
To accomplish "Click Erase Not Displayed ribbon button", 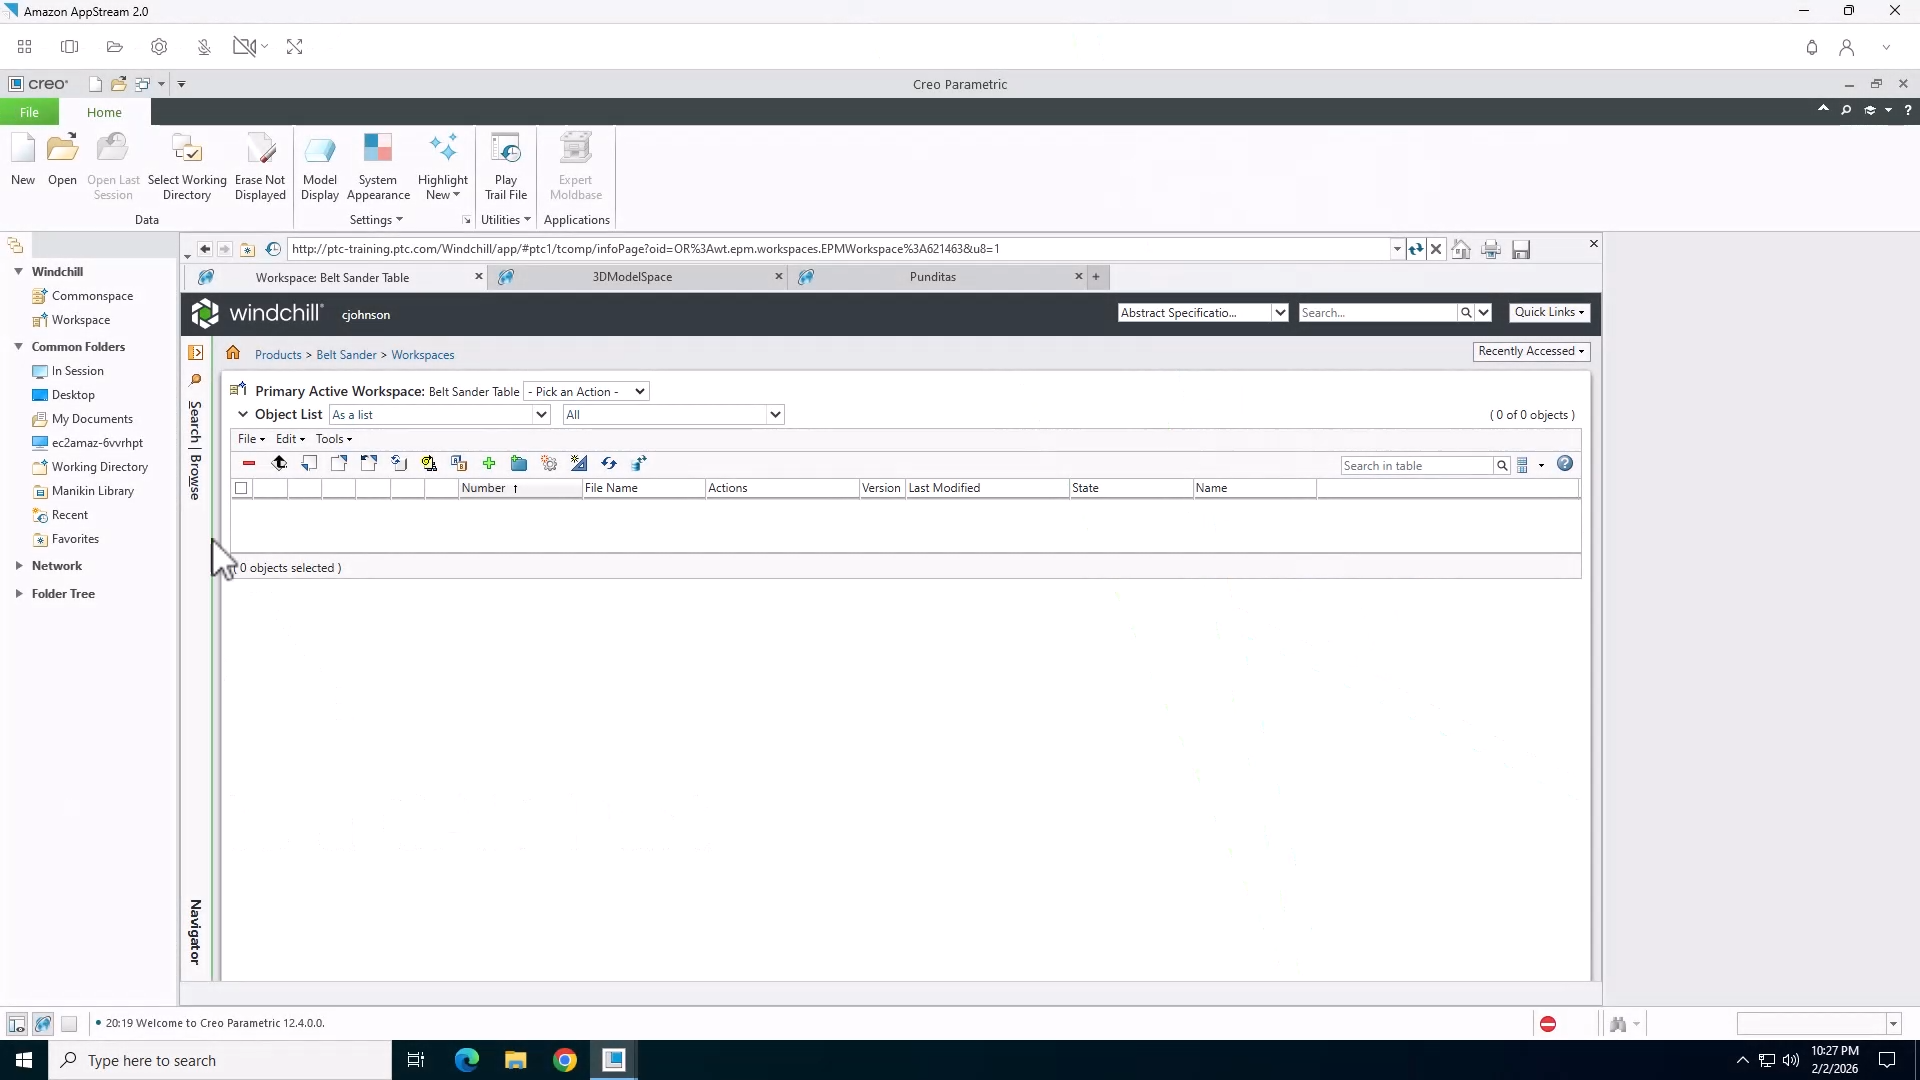I will pyautogui.click(x=260, y=167).
